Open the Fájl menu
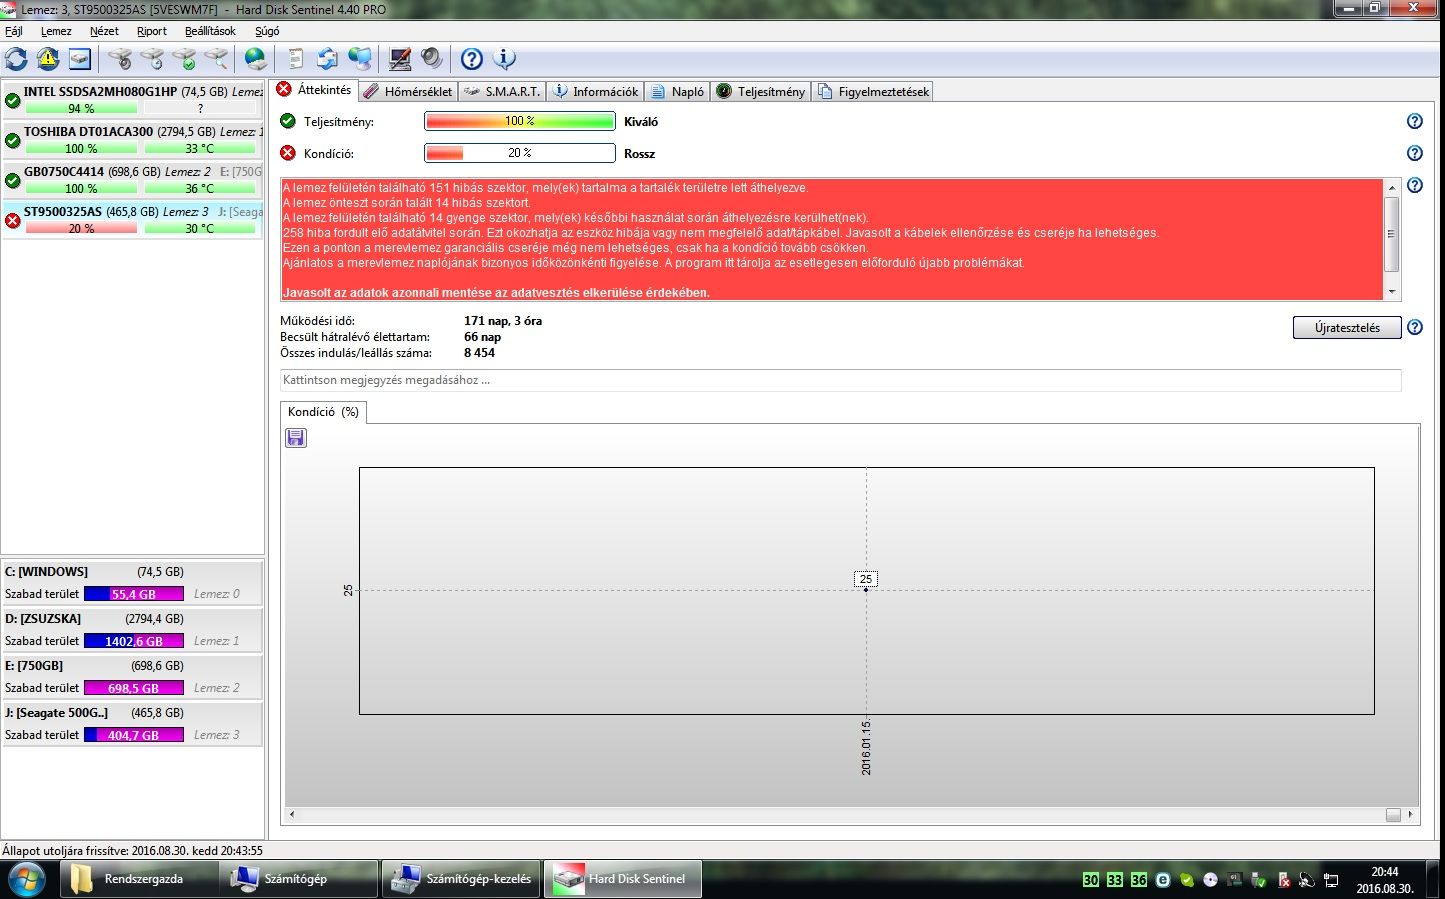This screenshot has height=899, width=1445. 14,31
